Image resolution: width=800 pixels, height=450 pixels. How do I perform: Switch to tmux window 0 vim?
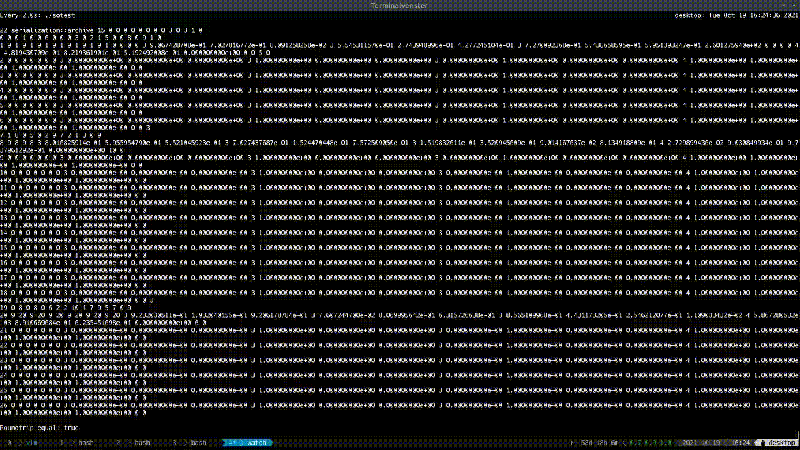[x=23, y=443]
